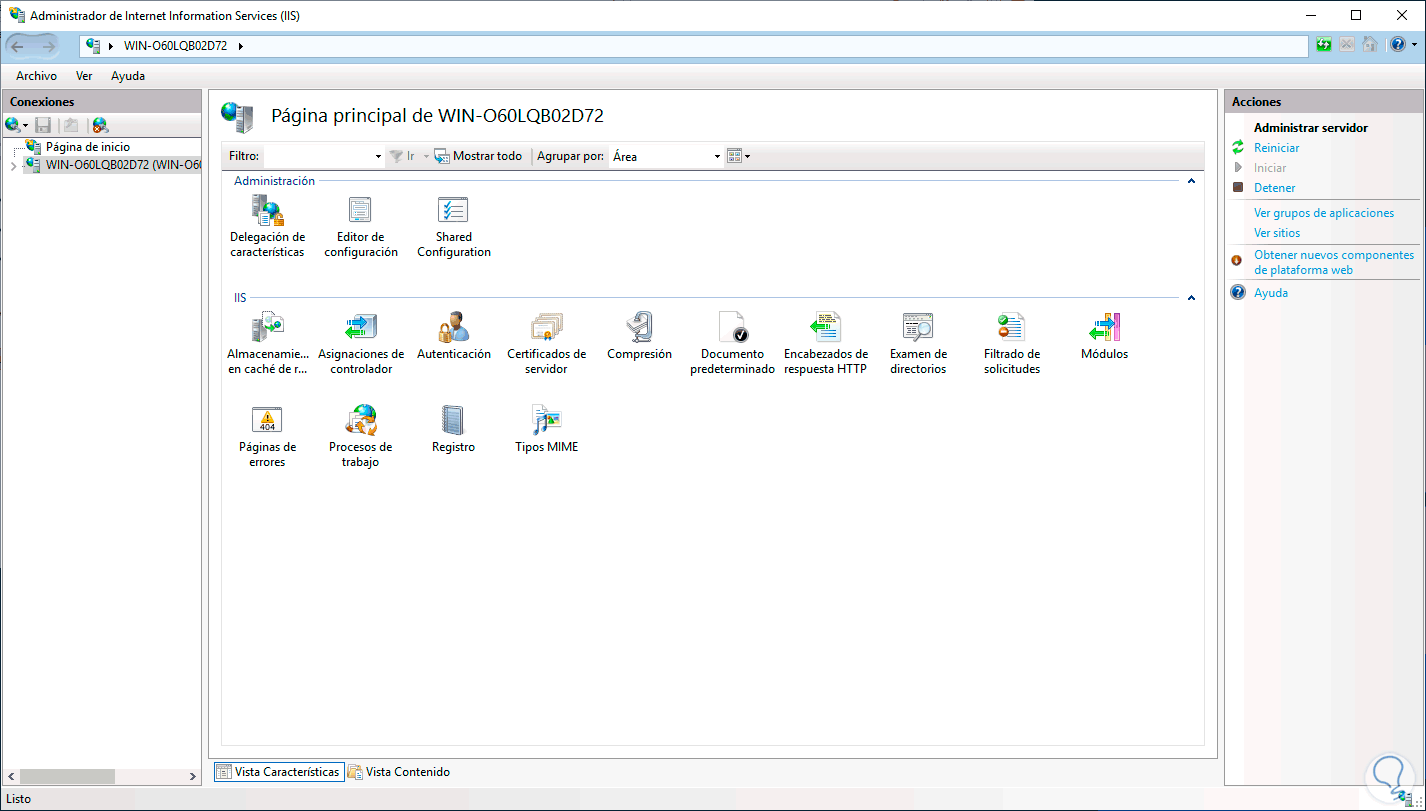Click the create connection globe icon in Conexiones

17,125
